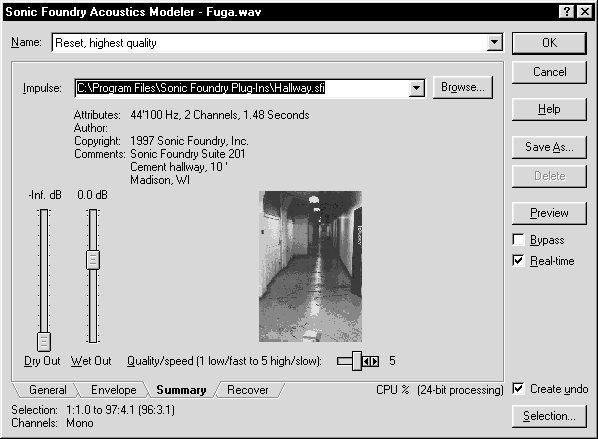
Task: Click the Quality/speed slider thumb
Action: click(x=357, y=361)
